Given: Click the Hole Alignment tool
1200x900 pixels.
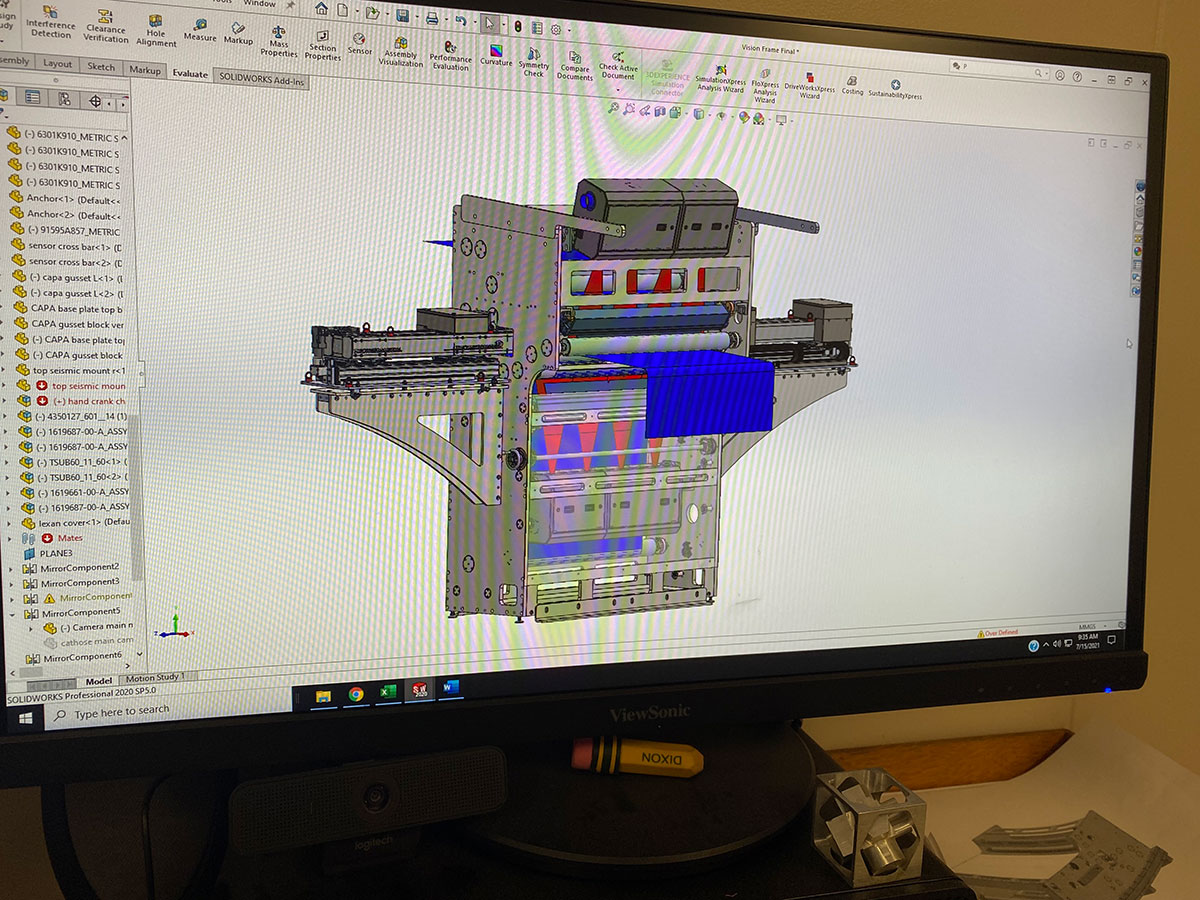Looking at the screenshot, I should click(156, 30).
